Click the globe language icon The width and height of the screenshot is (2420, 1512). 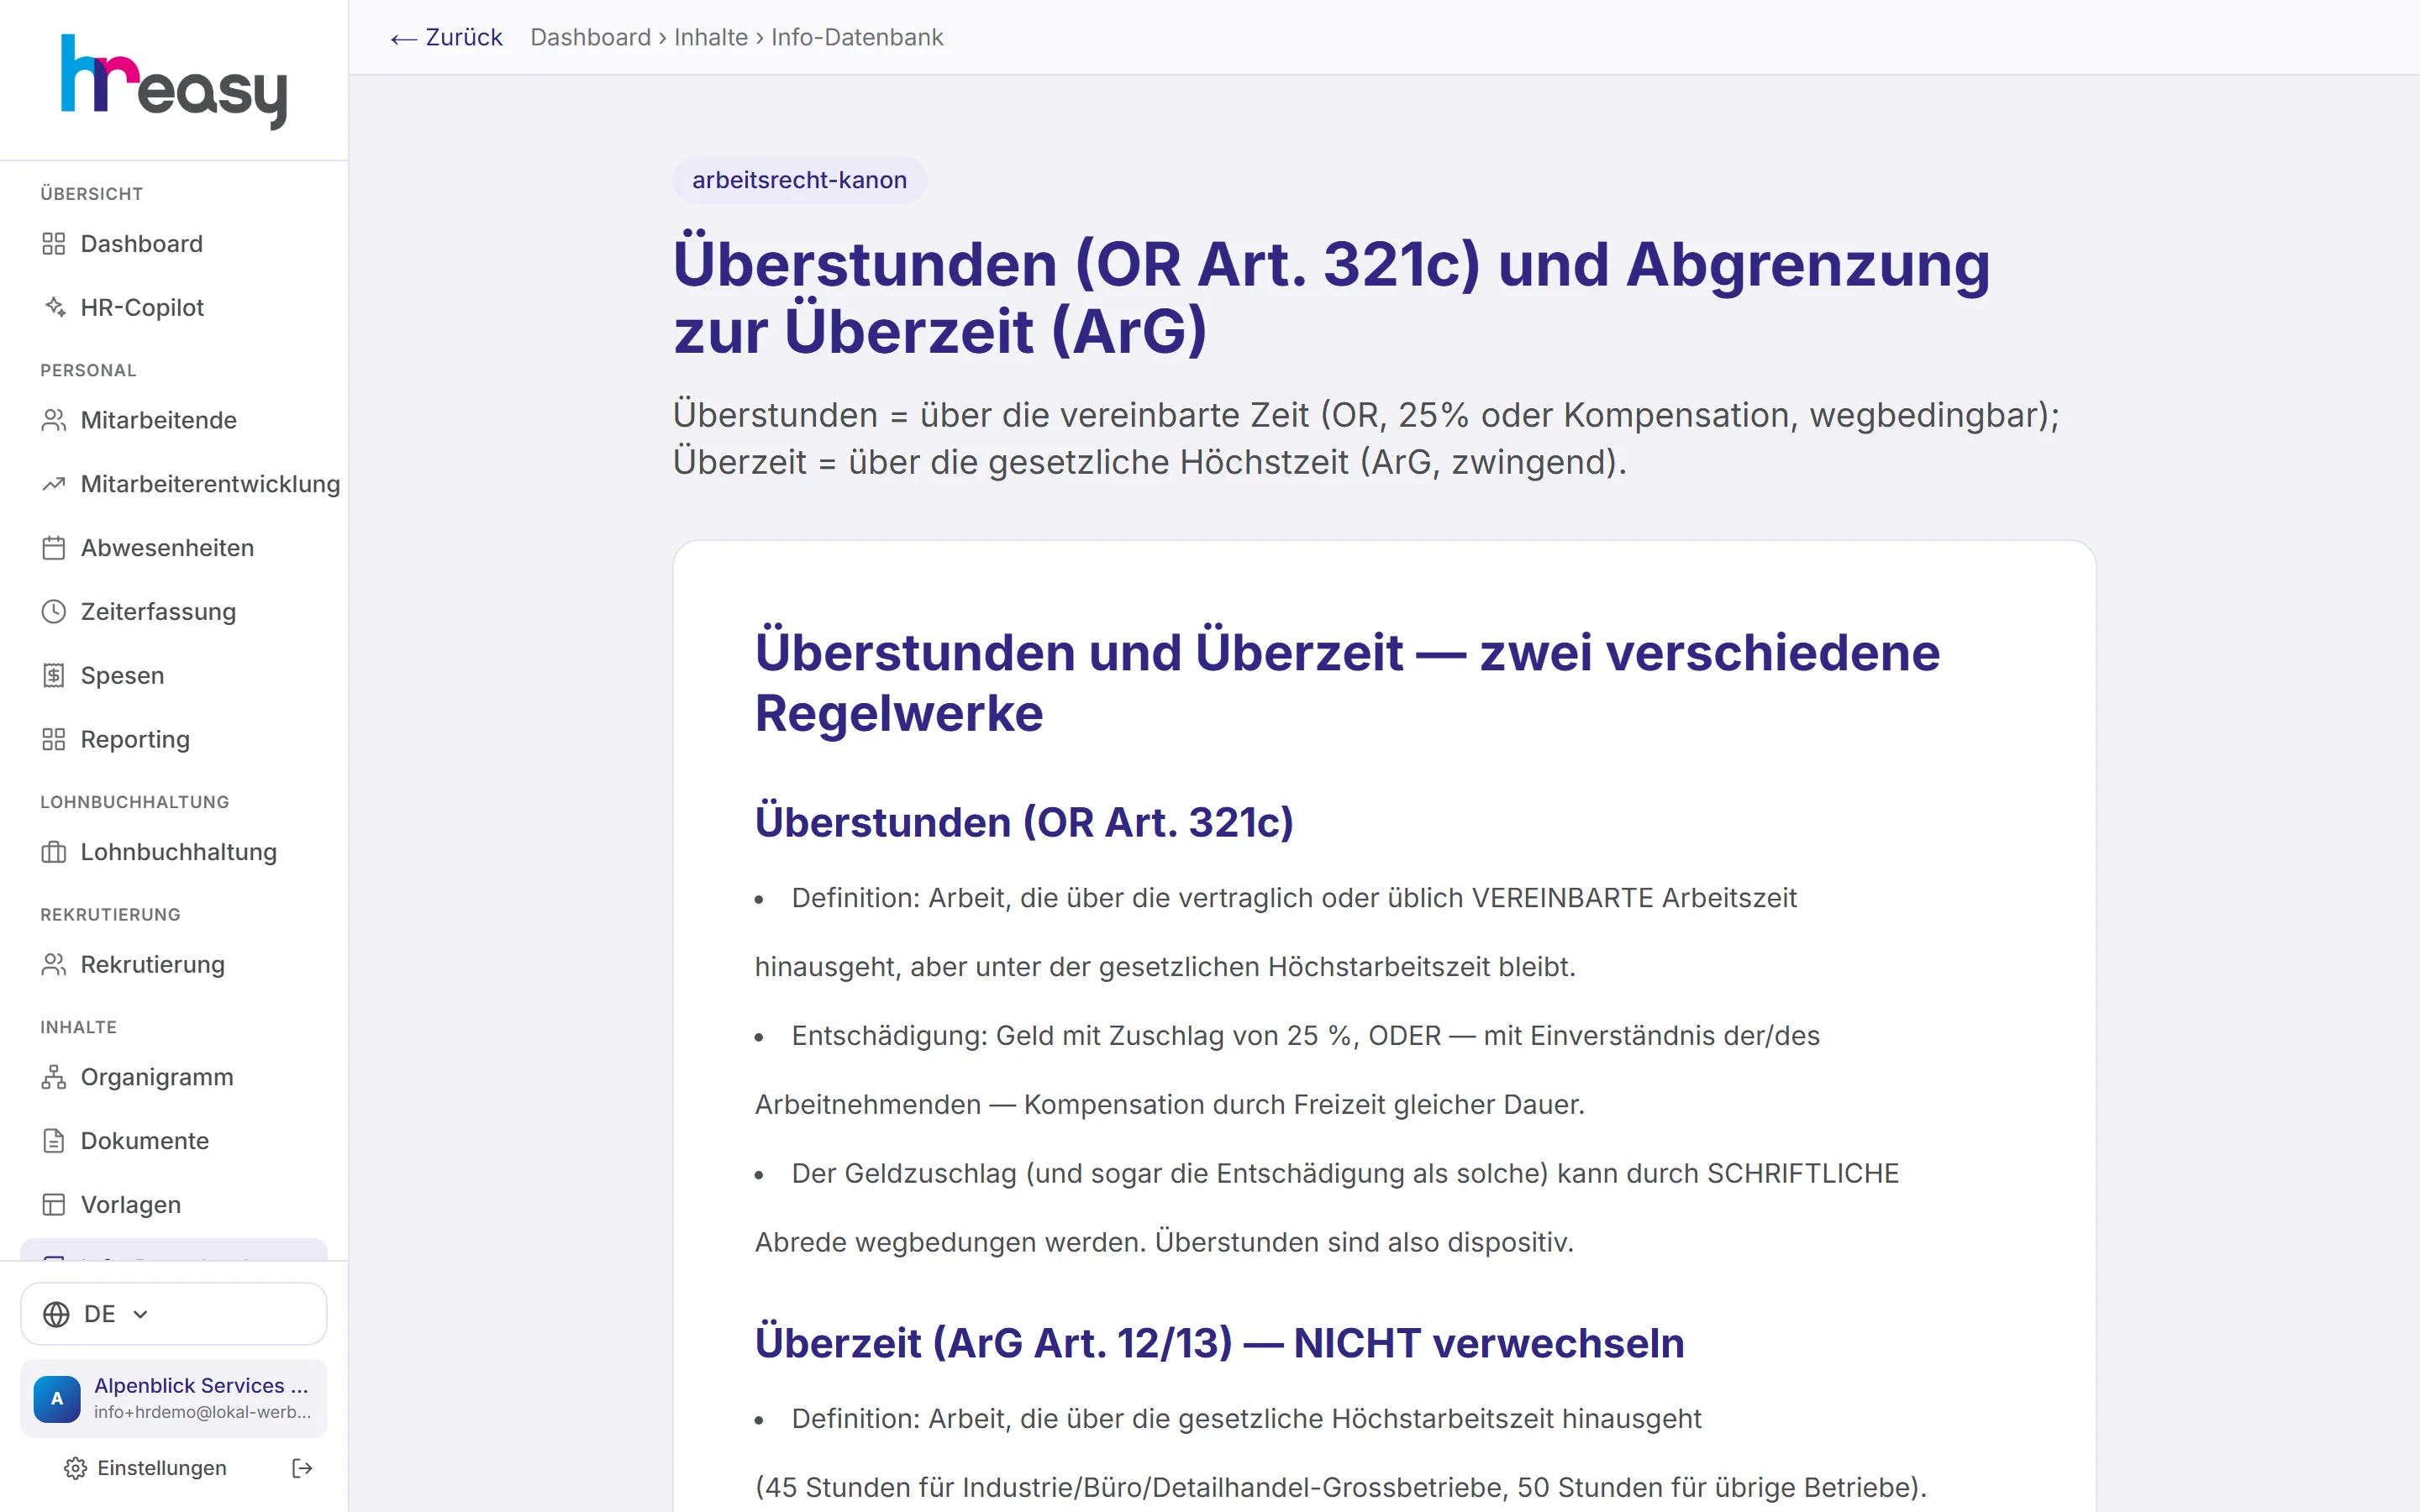[57, 1314]
